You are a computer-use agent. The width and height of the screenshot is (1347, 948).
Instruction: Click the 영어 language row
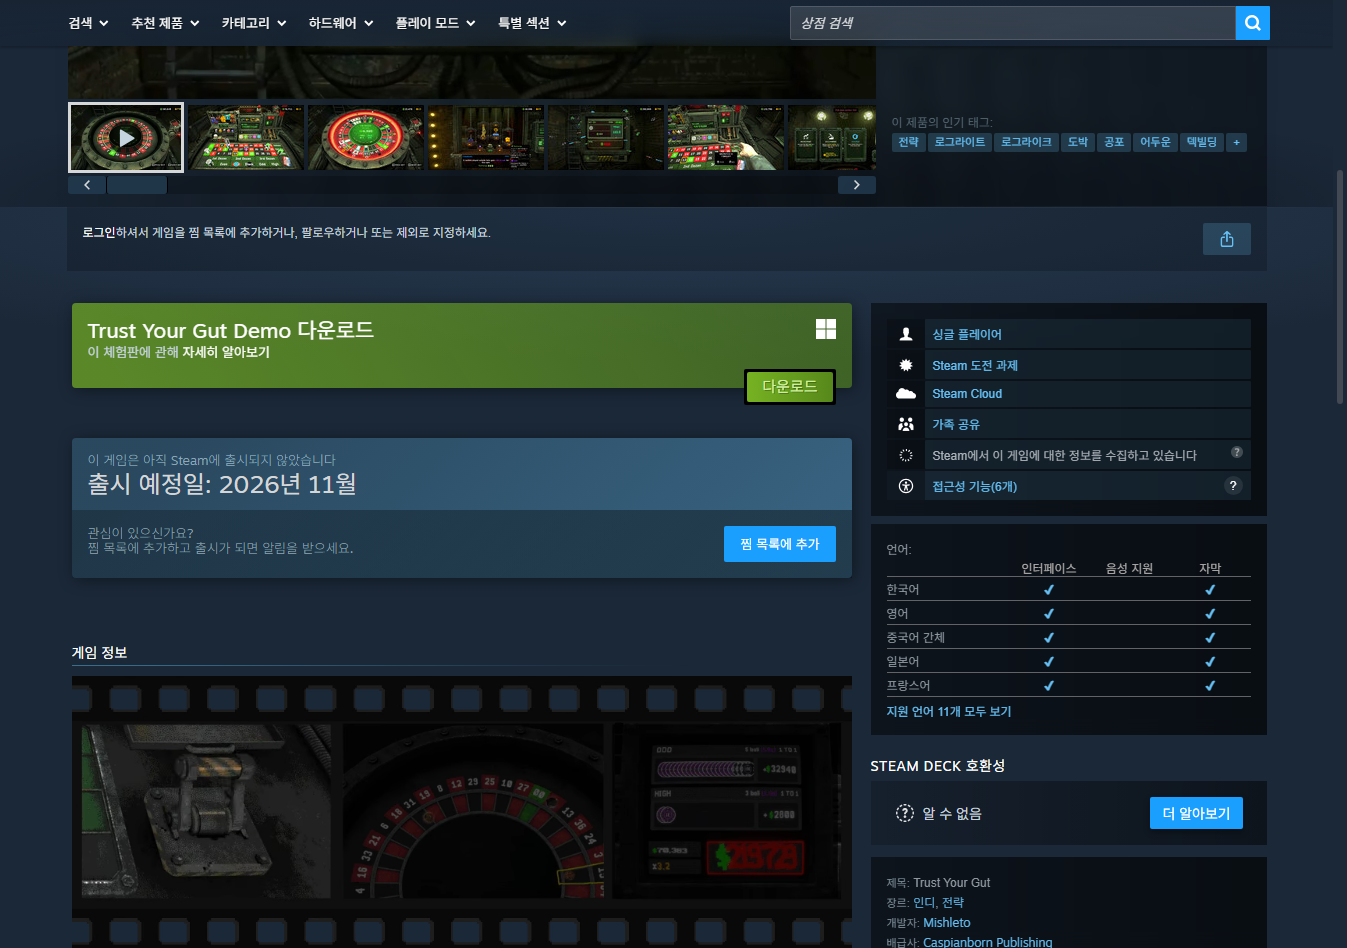pyautogui.click(x=1068, y=614)
